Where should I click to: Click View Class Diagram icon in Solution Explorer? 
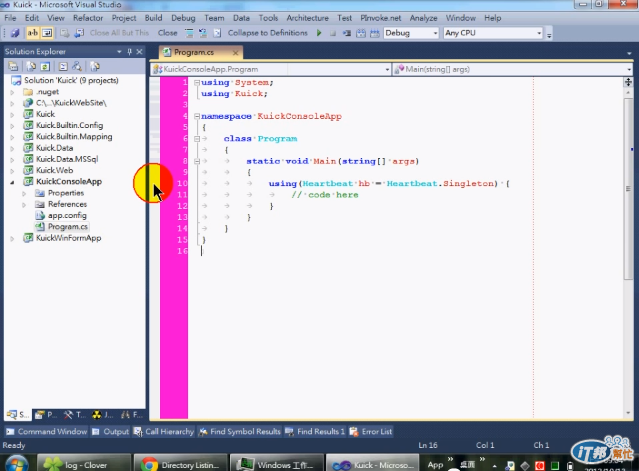pos(77,66)
